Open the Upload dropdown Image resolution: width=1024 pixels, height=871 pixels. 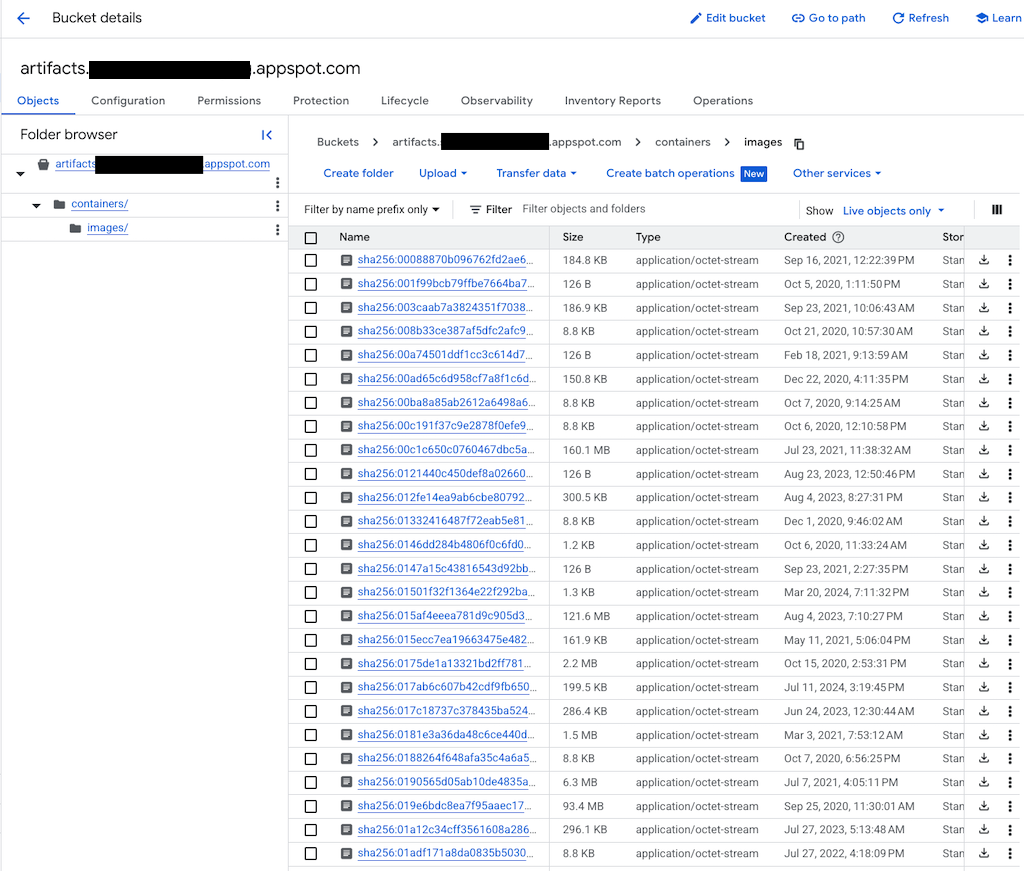tap(443, 173)
